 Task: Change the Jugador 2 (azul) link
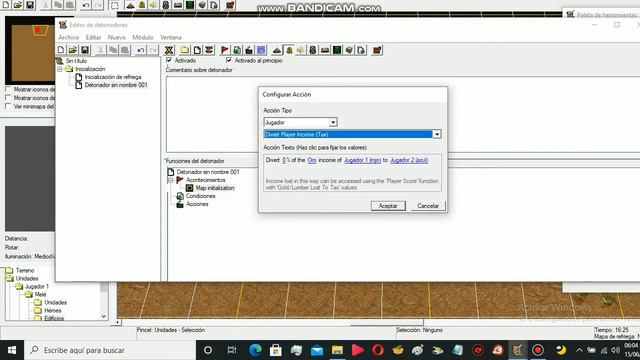pos(409,160)
